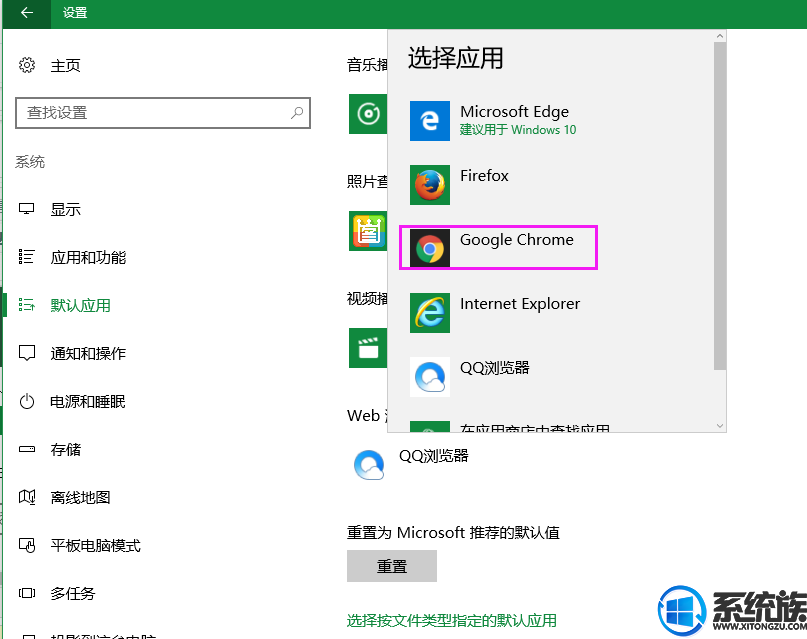Open 通知和操作 settings
The image size is (807, 639).
[88, 353]
